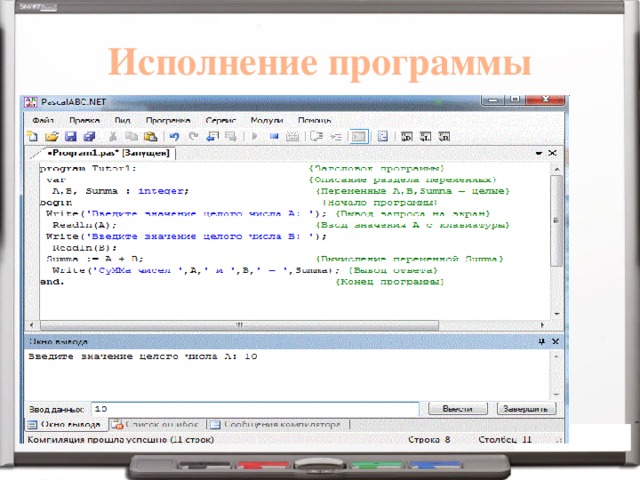This screenshot has height=480, width=640.
Task: Click the 'Столбец 11' status bar entry
Action: tap(505, 440)
